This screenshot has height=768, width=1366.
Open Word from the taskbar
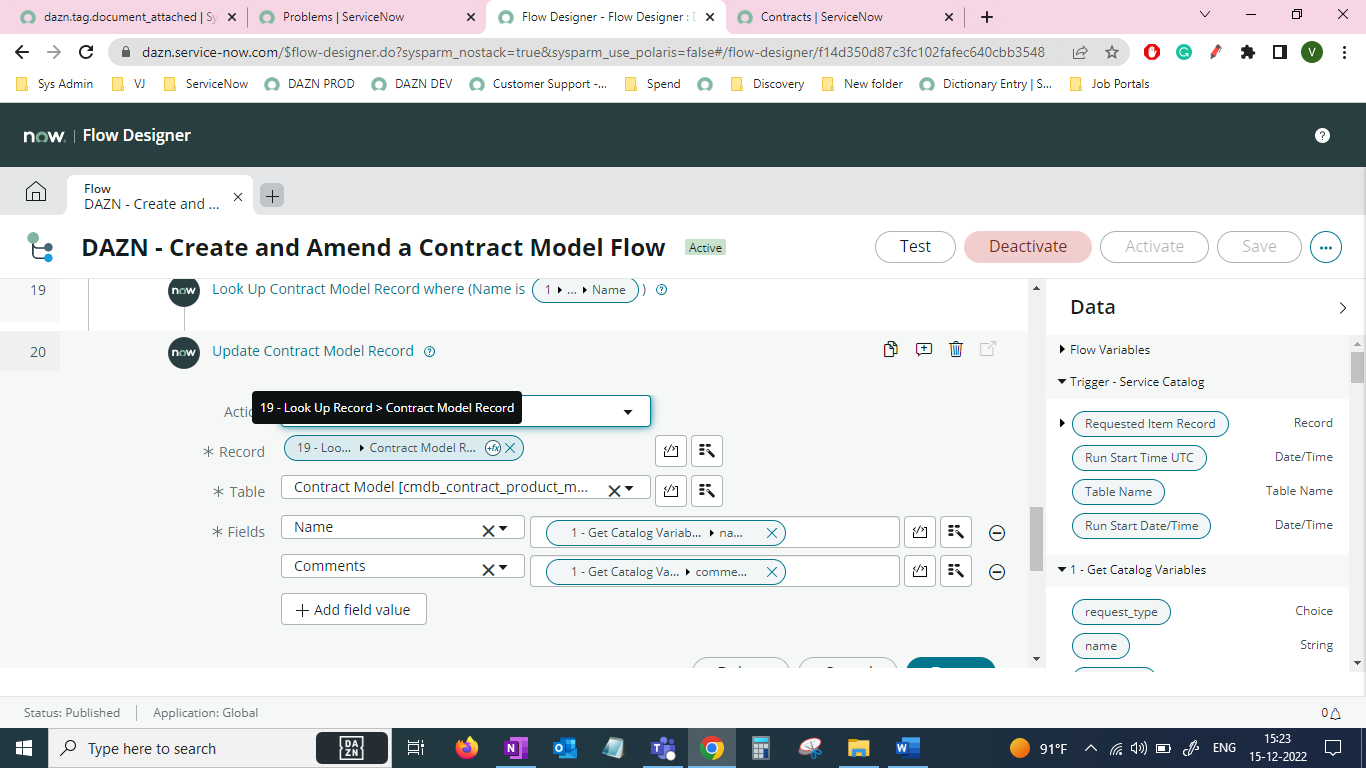pyautogui.click(x=907, y=748)
